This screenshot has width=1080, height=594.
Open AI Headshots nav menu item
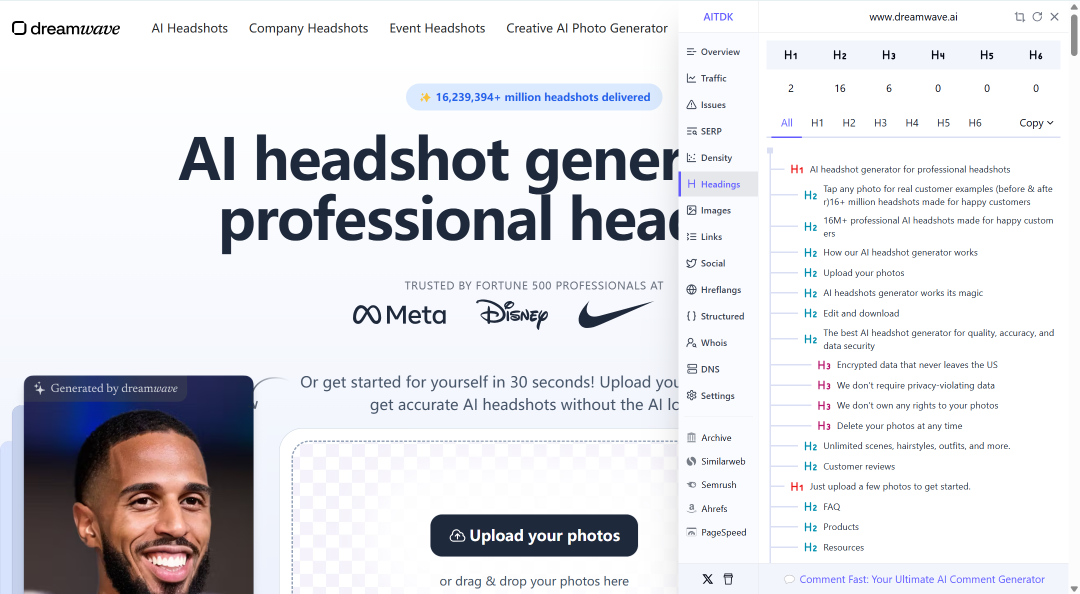click(x=189, y=28)
